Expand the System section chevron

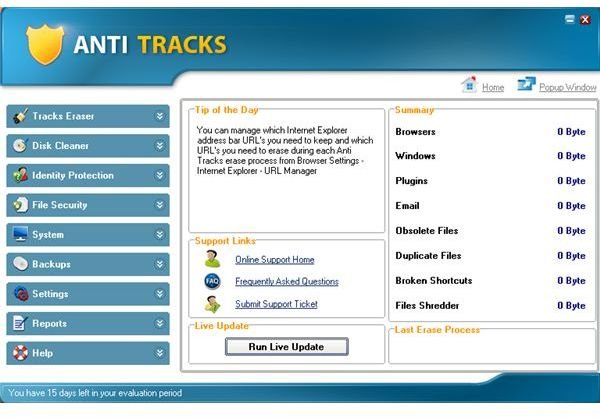point(160,234)
